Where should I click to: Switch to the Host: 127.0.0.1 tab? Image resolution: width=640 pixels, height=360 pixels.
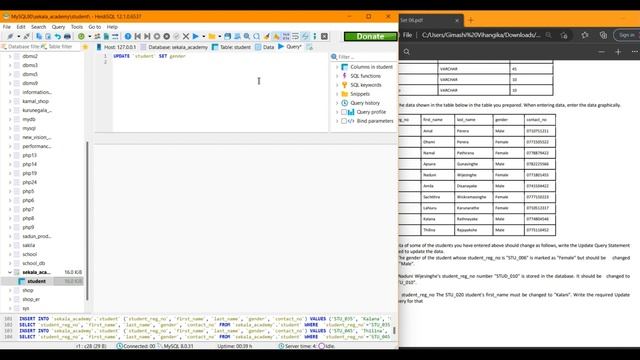point(116,47)
